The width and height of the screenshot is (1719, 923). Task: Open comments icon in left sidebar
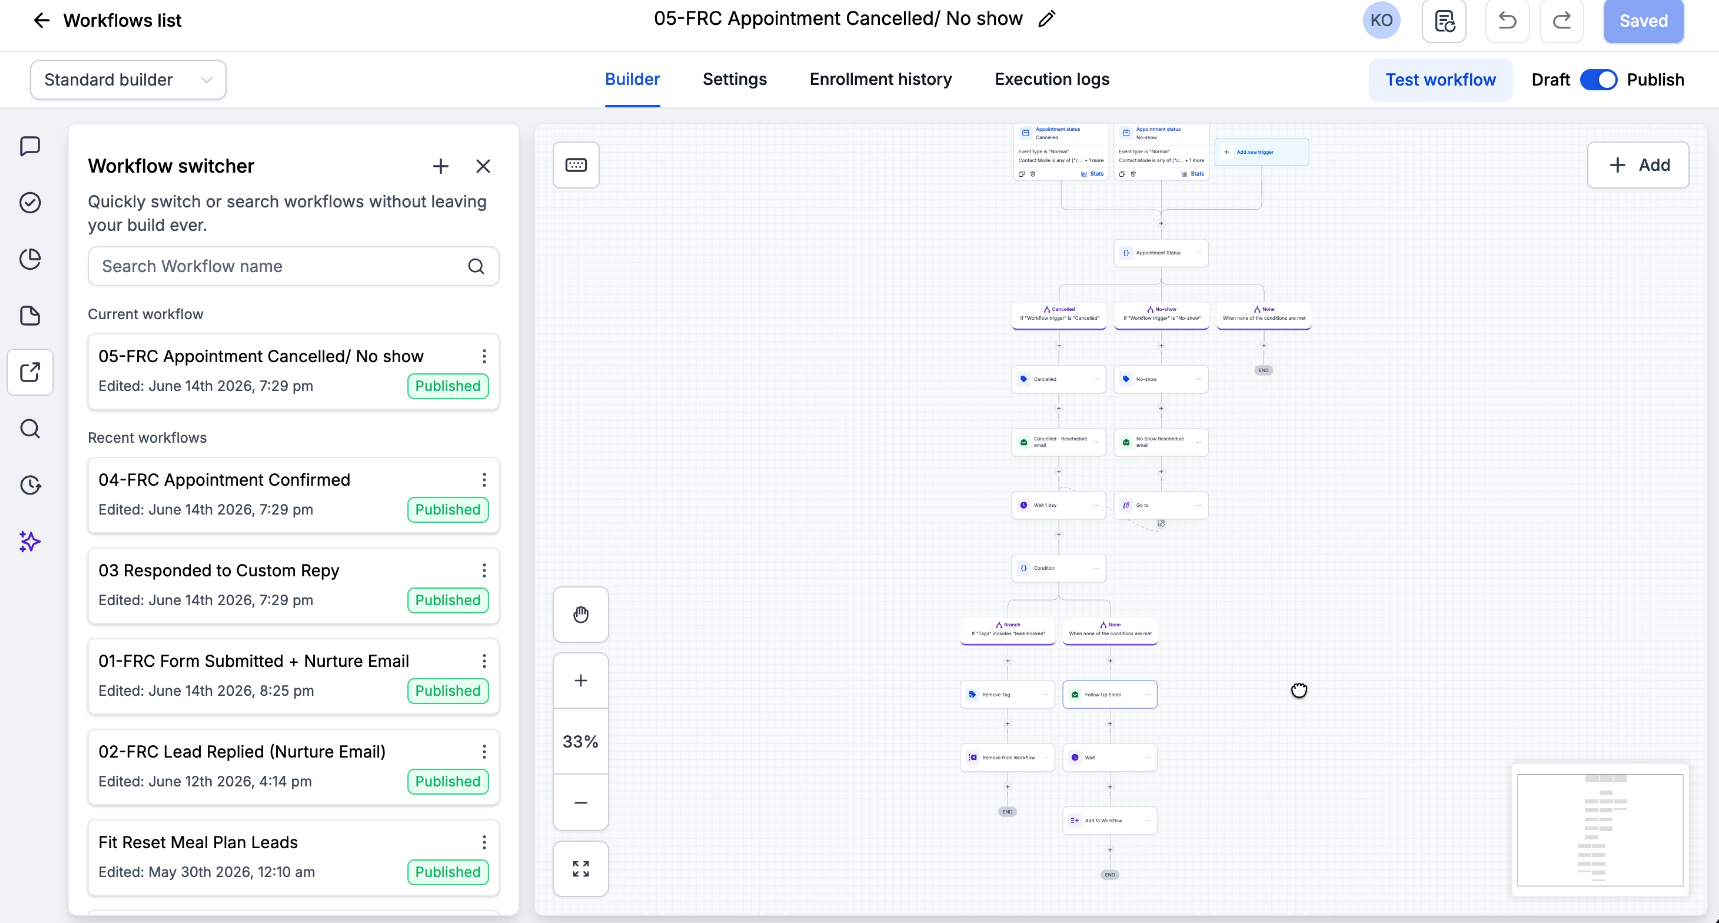click(30, 146)
